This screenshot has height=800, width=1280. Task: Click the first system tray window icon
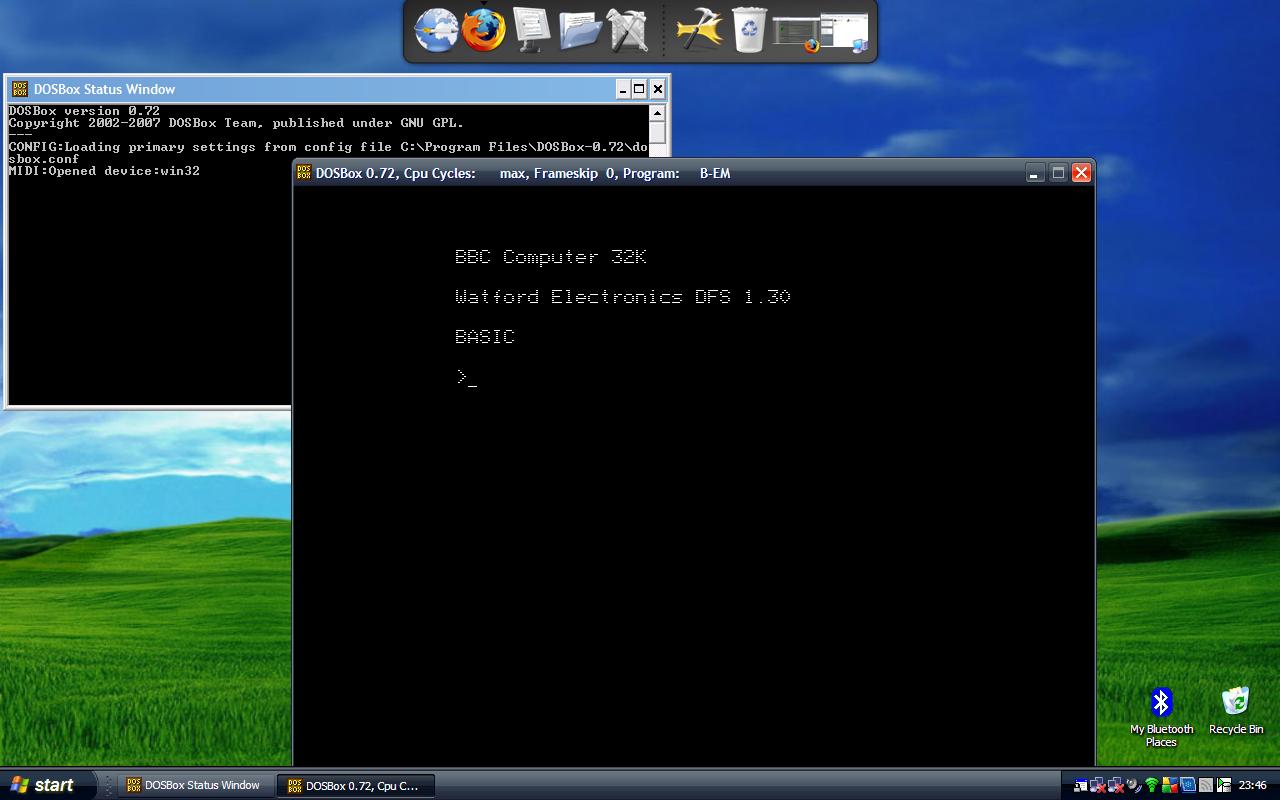[1081, 786]
